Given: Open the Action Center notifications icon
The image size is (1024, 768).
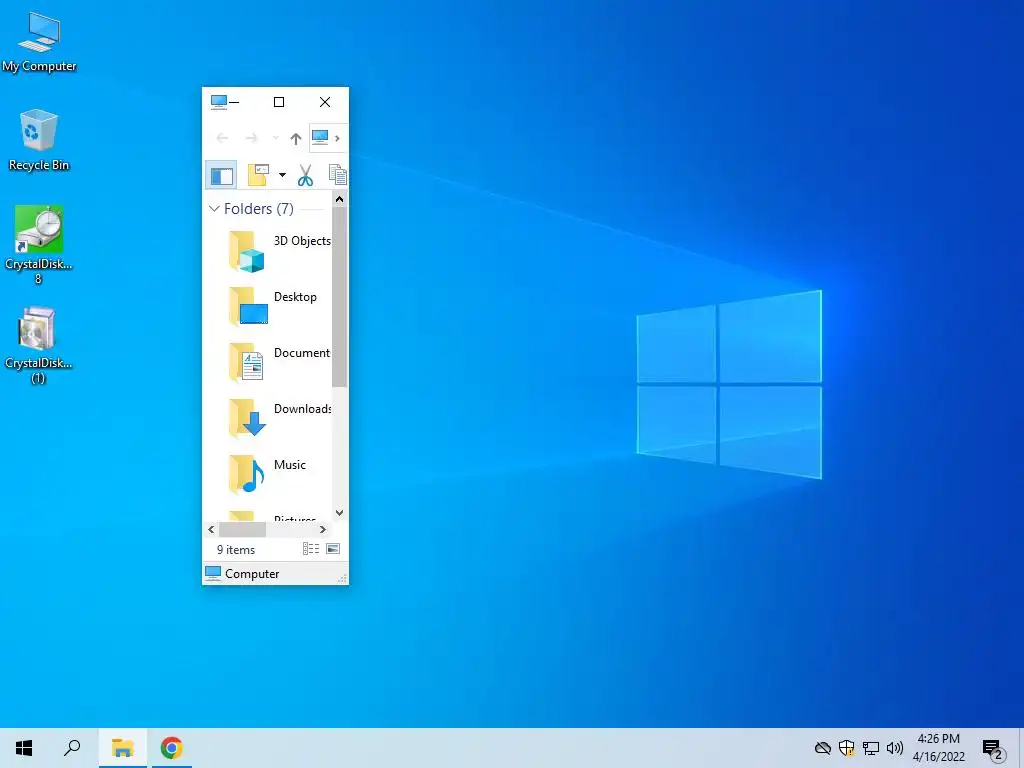Looking at the screenshot, I should point(993,749).
